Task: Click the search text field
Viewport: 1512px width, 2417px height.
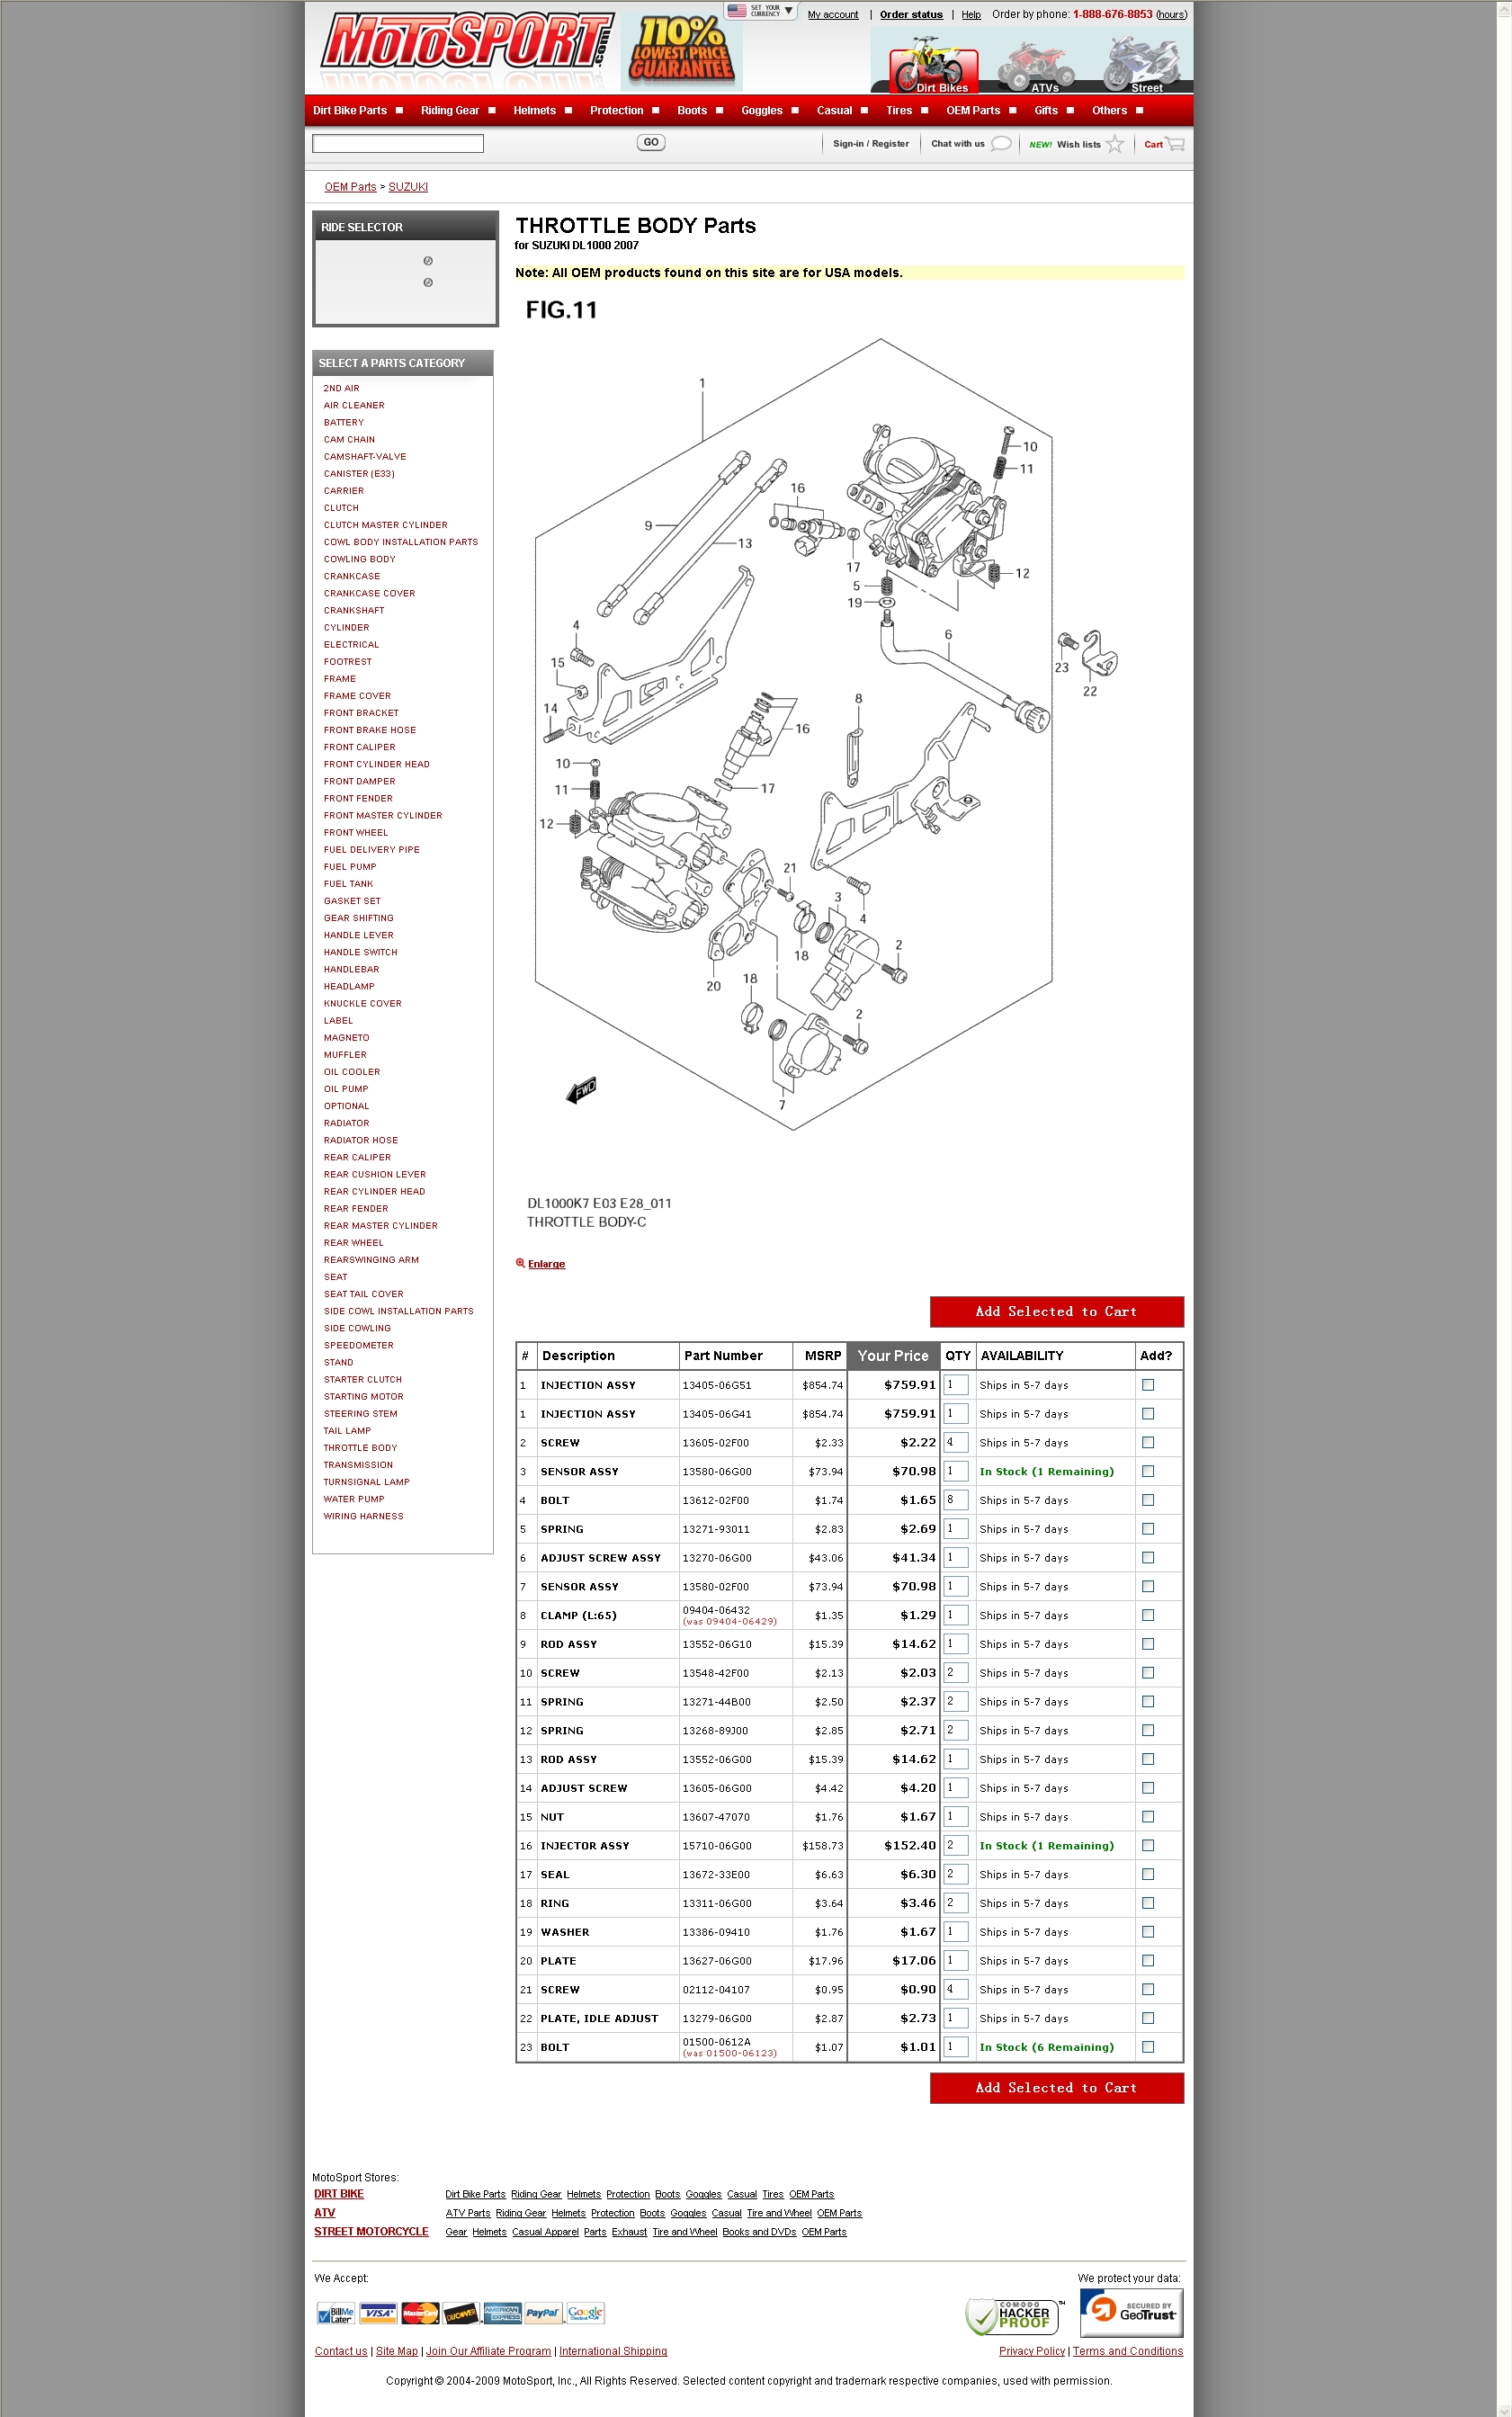Action: (398, 144)
